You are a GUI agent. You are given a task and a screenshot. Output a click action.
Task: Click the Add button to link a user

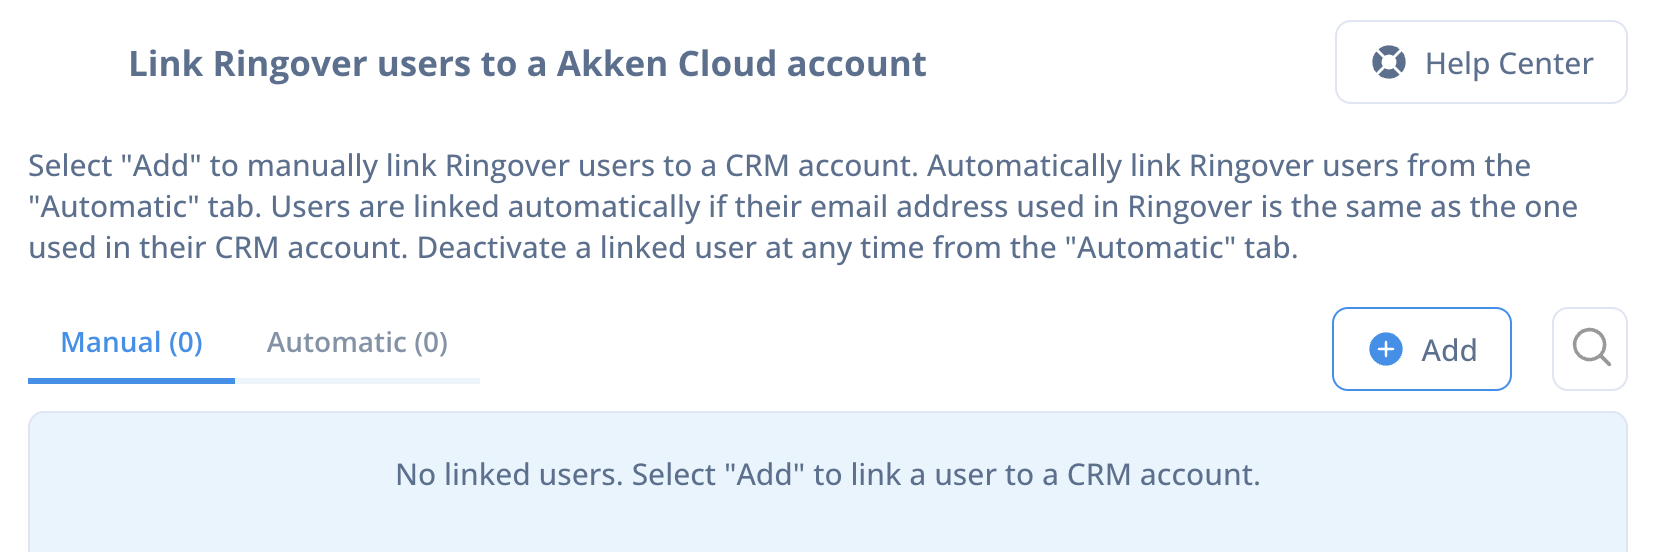(1421, 349)
